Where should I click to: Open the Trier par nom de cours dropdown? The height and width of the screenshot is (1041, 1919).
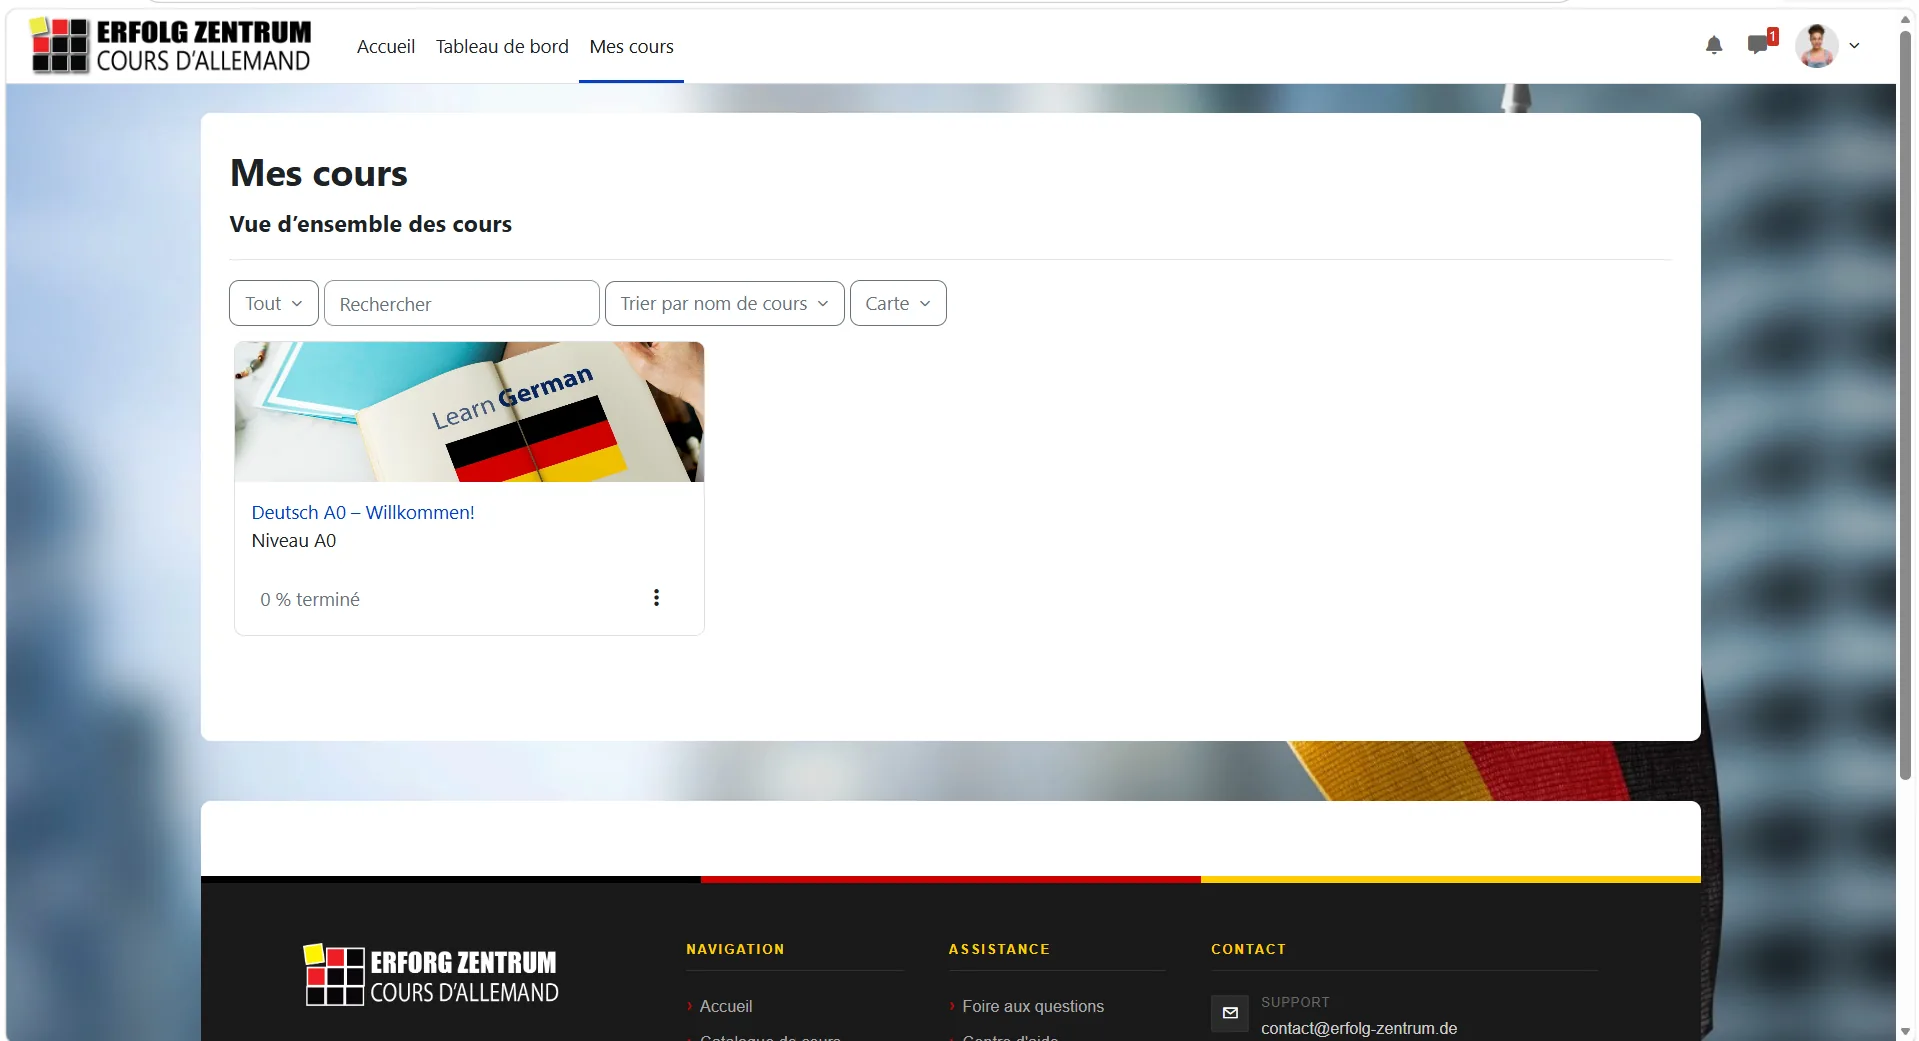724,303
